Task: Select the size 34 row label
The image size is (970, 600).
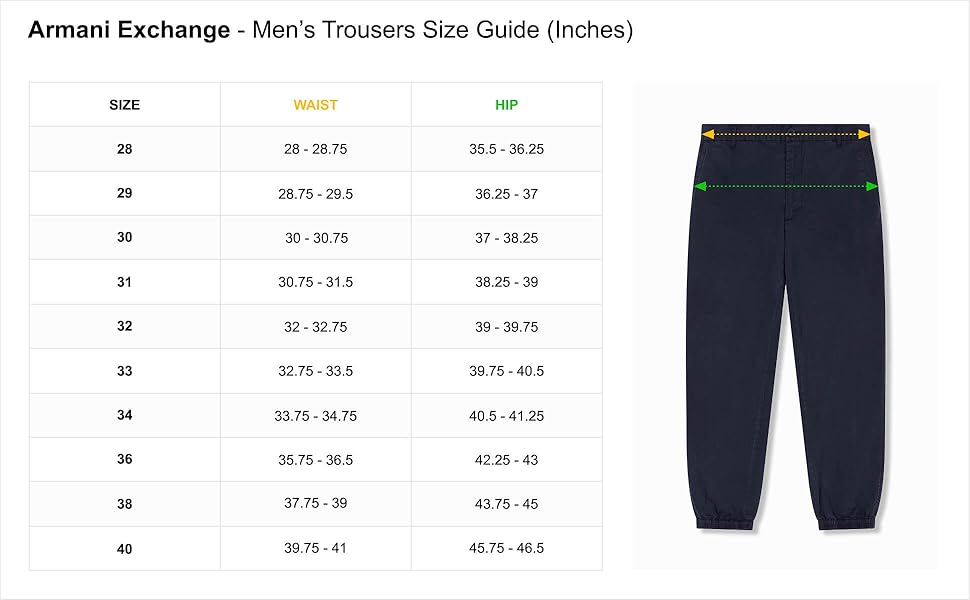Action: (x=124, y=415)
